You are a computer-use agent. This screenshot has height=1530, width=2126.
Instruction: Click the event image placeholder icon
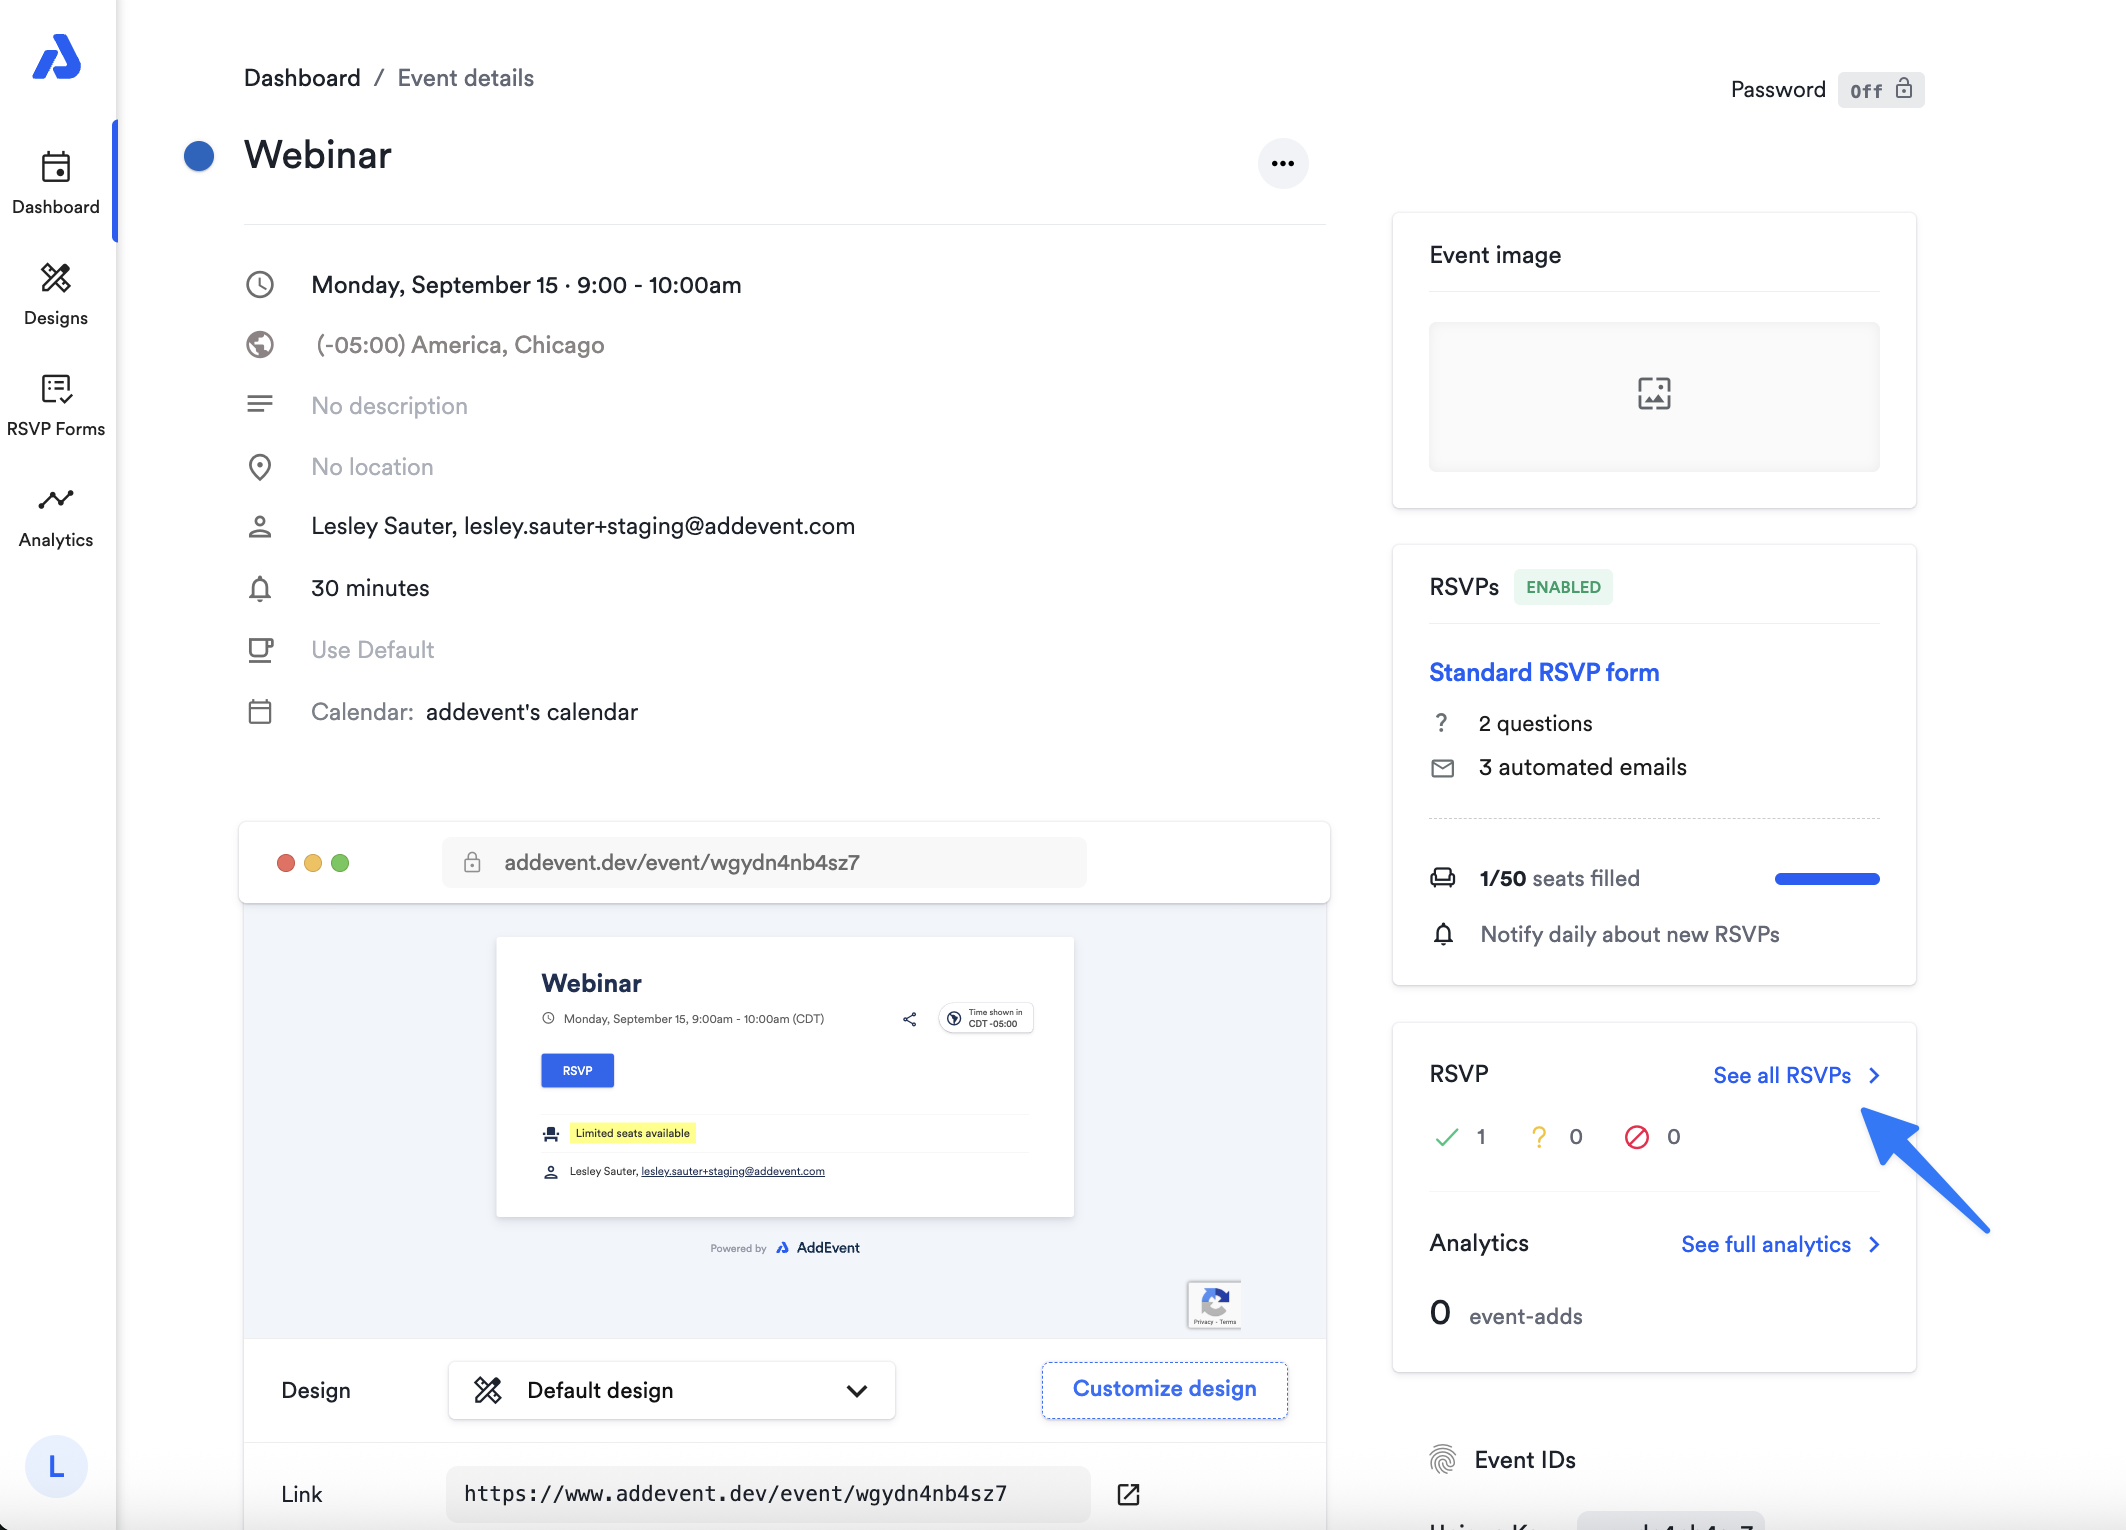(x=1653, y=394)
